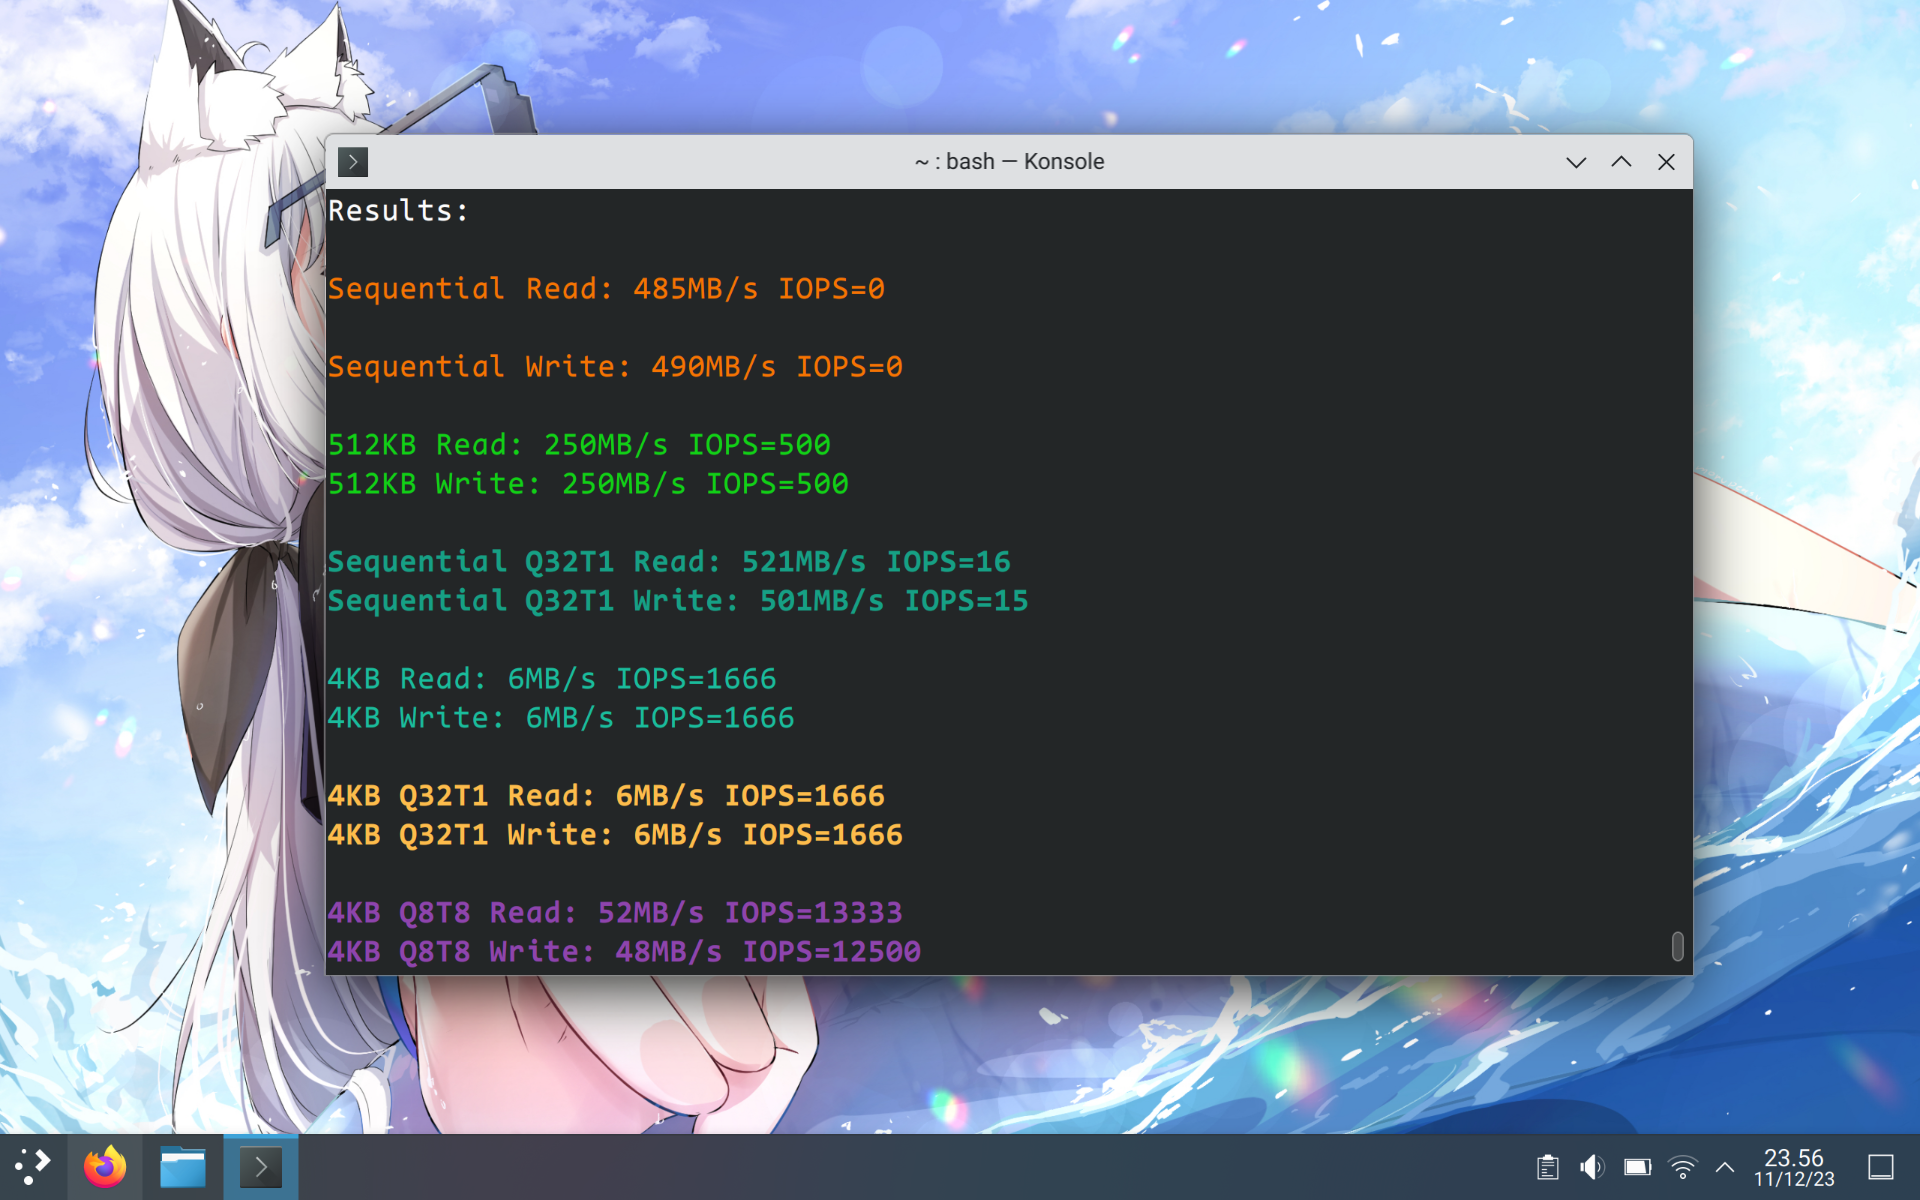The image size is (1920, 1200).
Task: Open Wi-Fi network settings in tray
Action: 1682,1167
